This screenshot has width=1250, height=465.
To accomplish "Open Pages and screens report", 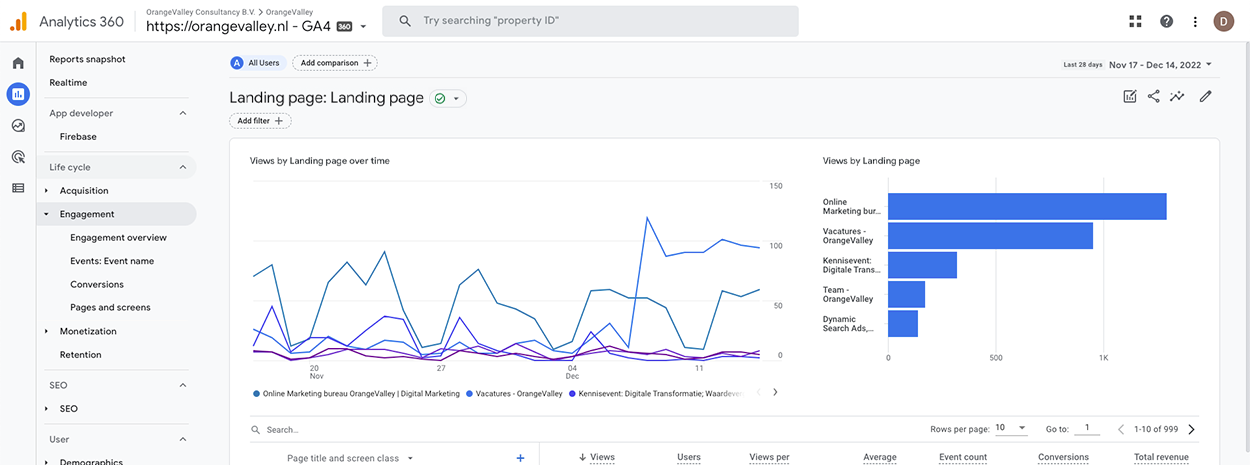I will tap(110, 307).
